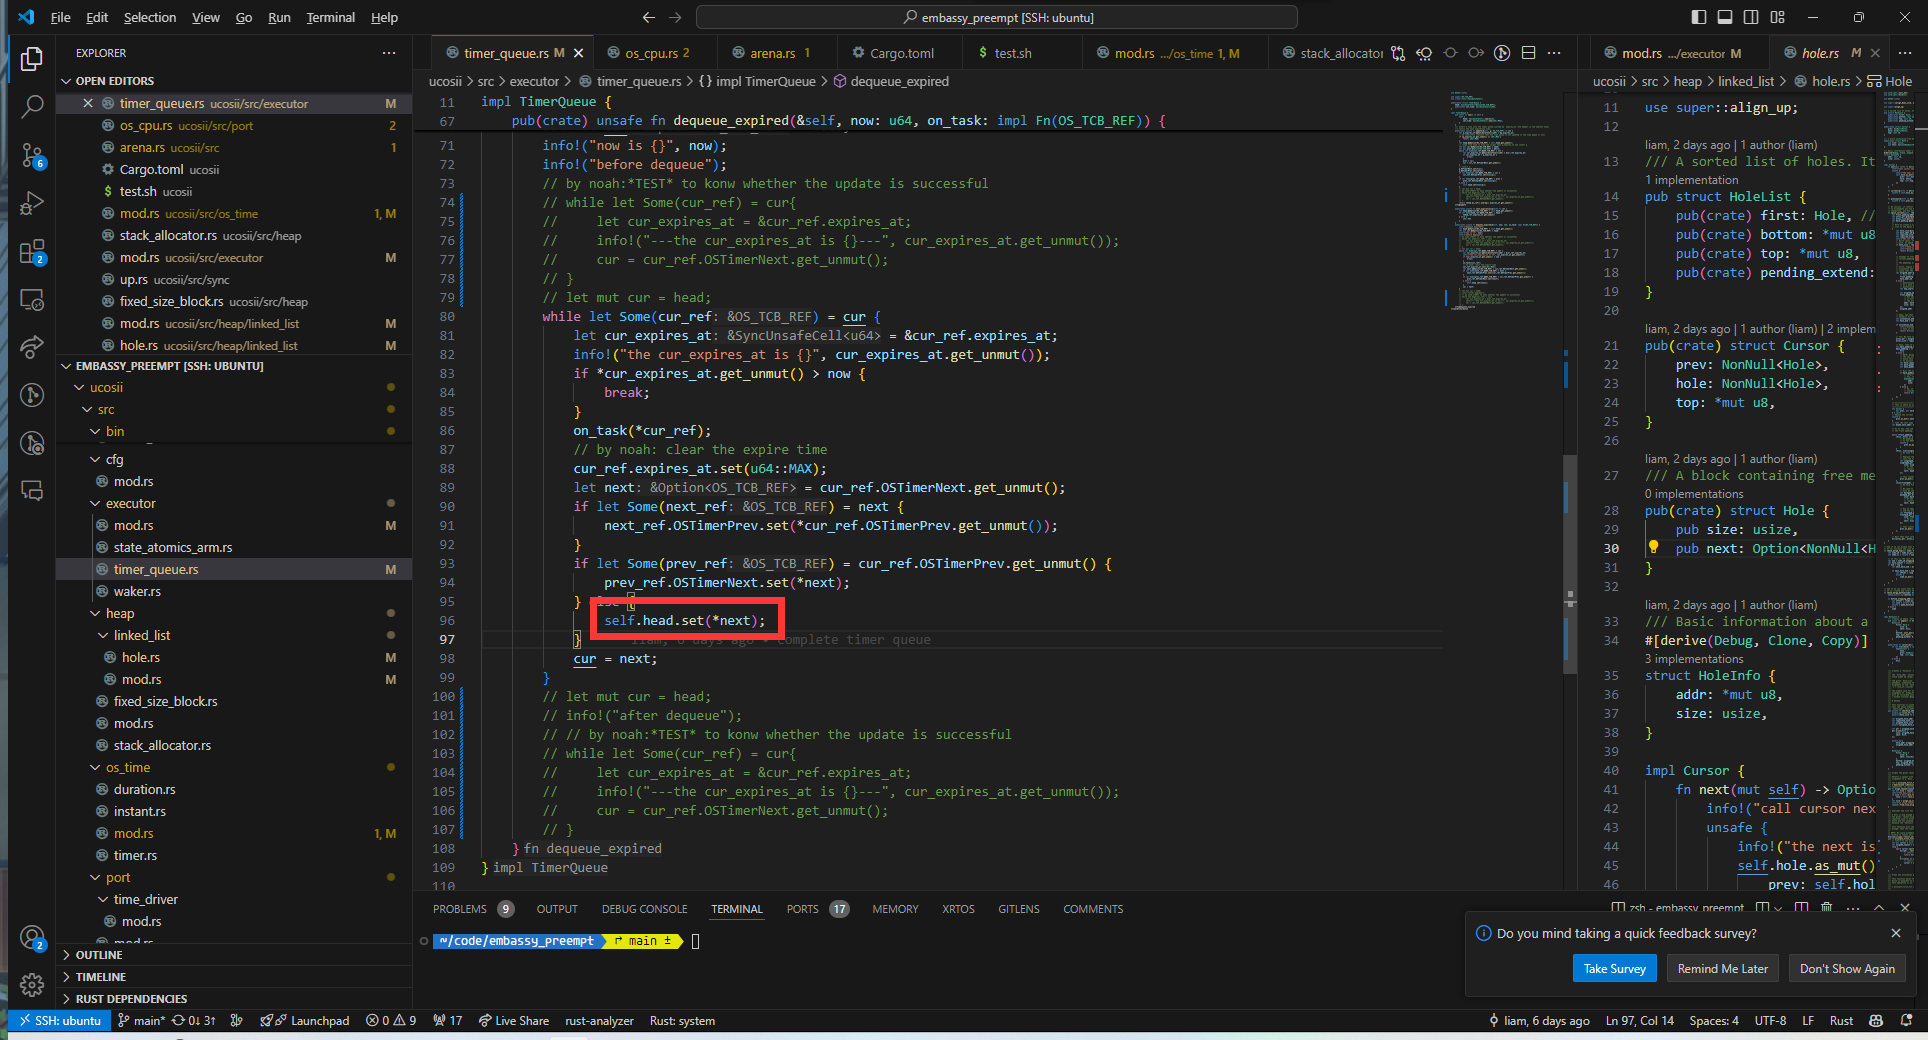
Task: Open the Explorer view in activity bar
Action: coord(32,59)
